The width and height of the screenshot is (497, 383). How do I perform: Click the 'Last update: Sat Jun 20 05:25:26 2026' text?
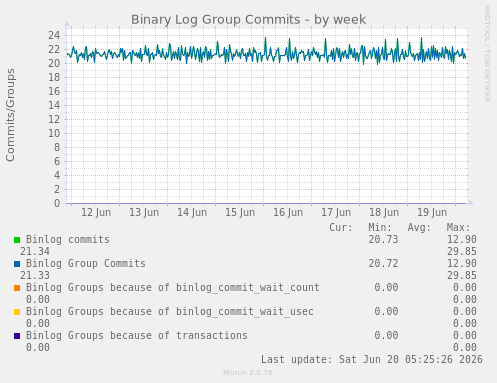[372, 360]
